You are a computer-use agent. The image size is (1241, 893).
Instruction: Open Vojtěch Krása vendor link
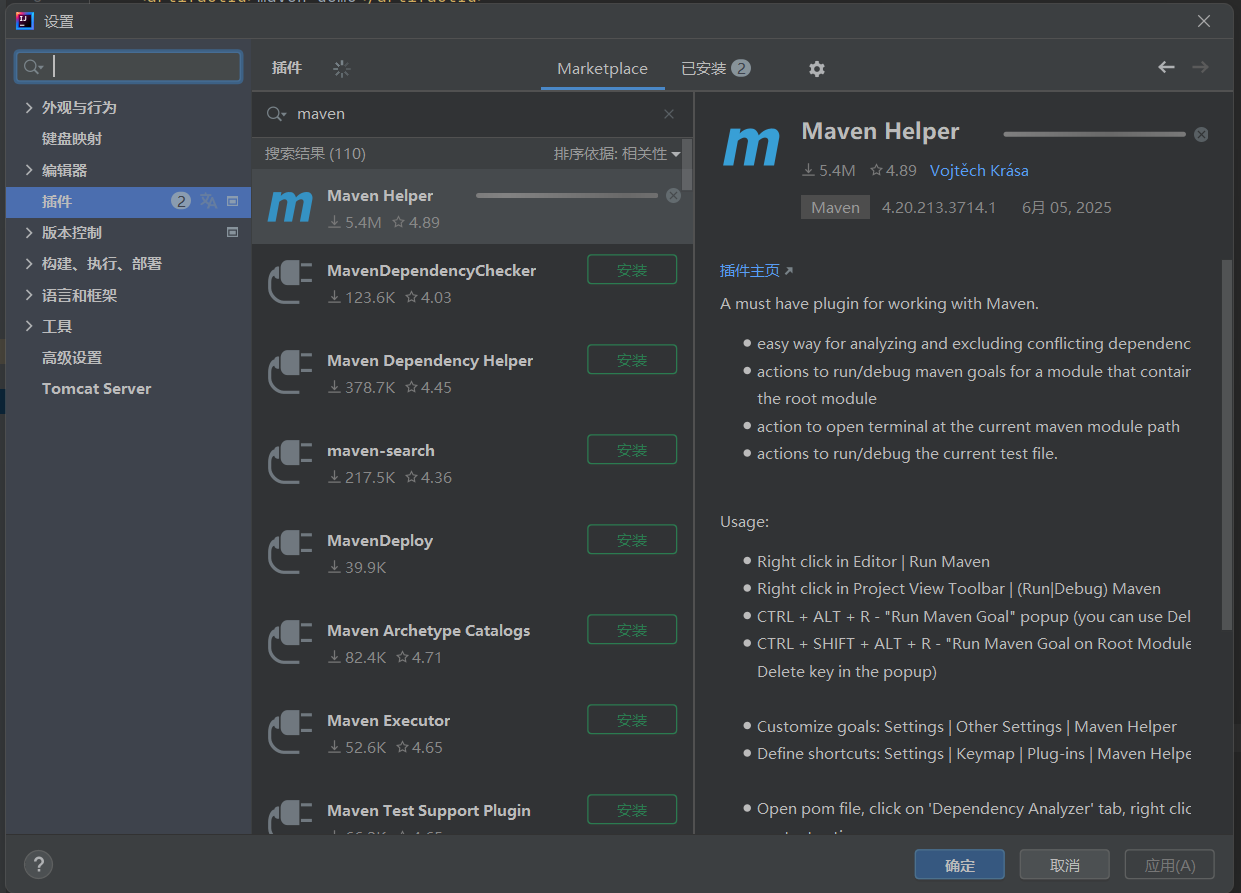point(979,170)
